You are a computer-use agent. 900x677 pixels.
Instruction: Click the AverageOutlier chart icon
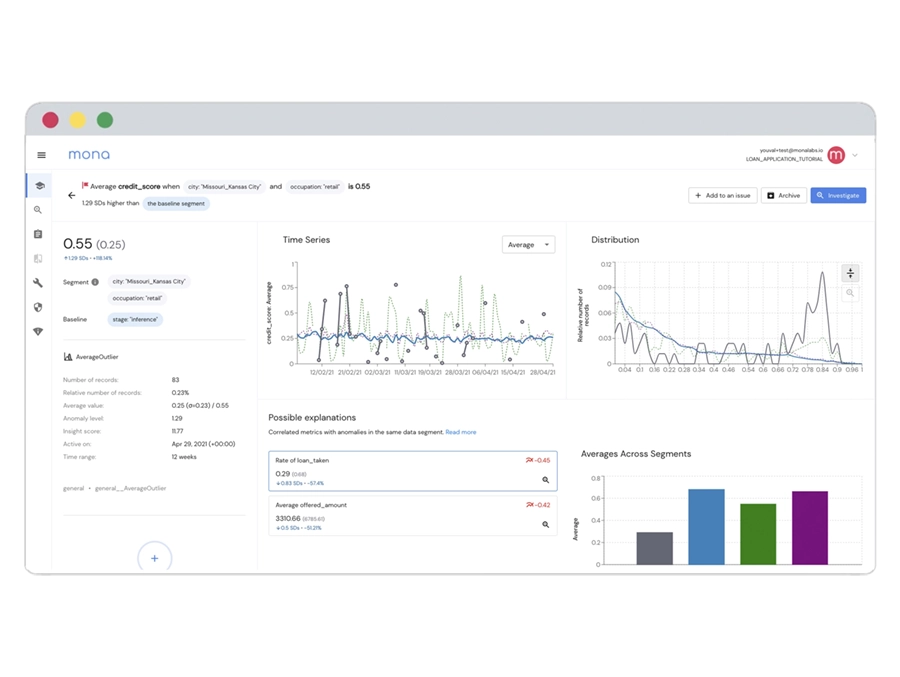[68, 357]
